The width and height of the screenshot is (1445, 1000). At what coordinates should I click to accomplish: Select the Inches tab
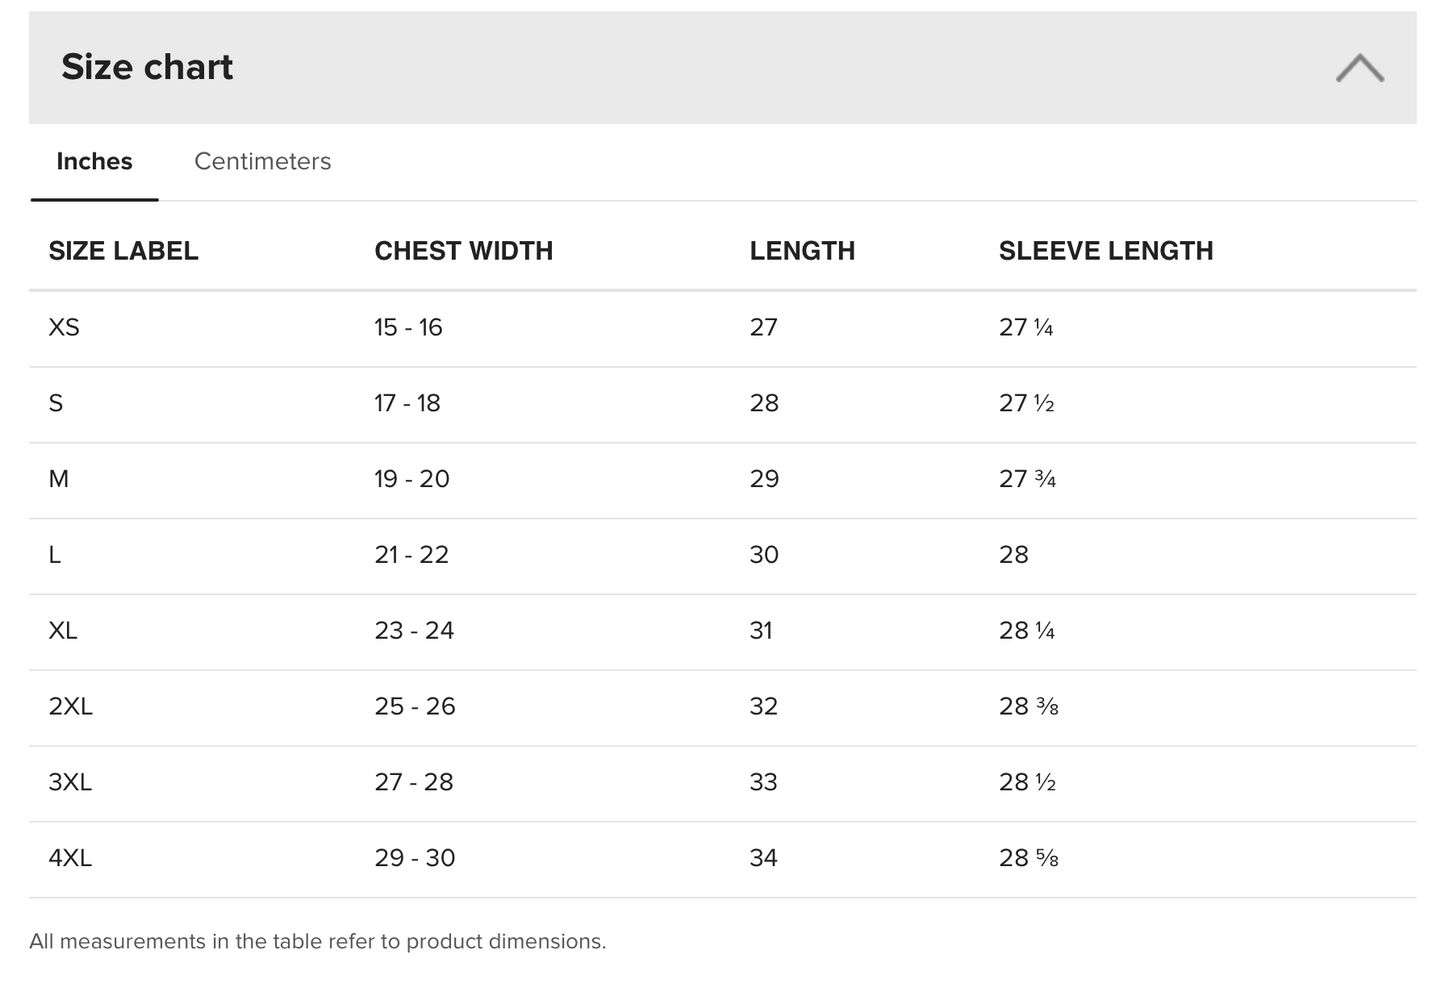(94, 161)
